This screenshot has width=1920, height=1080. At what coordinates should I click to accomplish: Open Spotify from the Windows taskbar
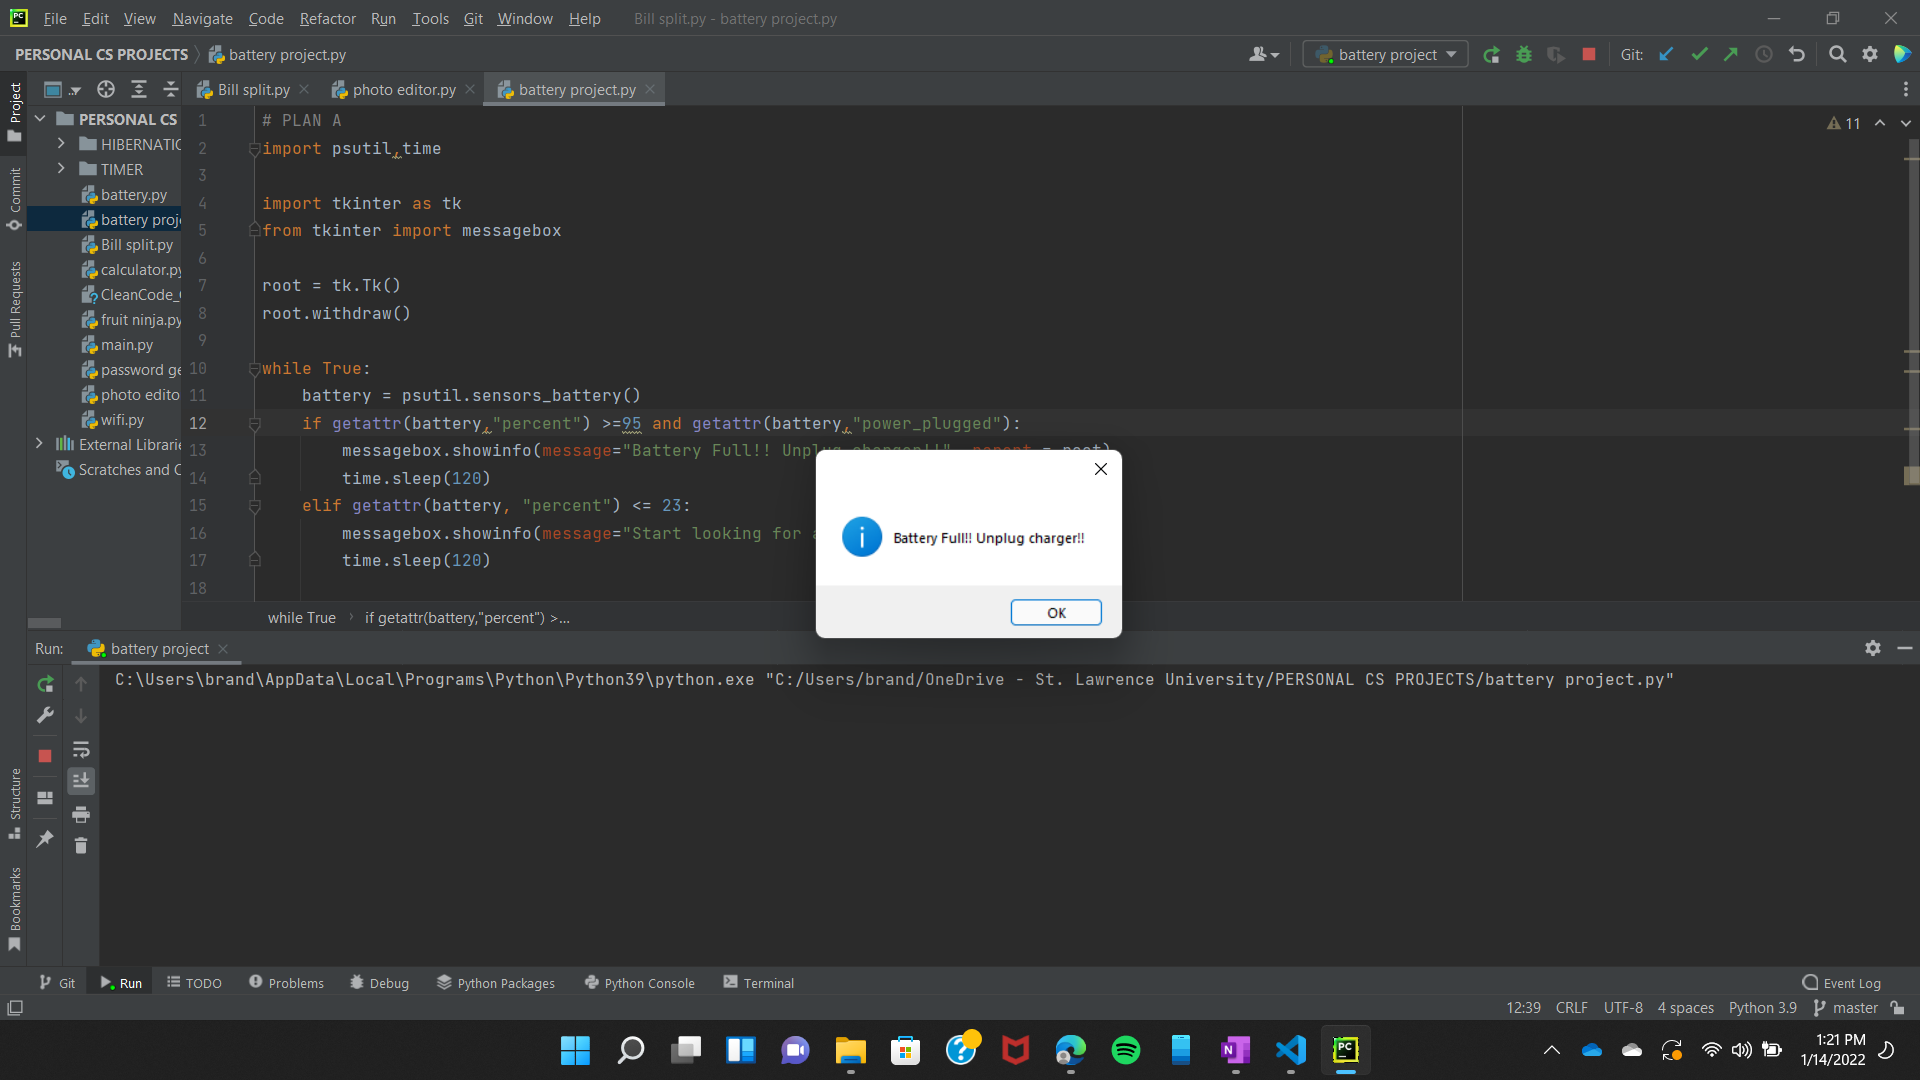[x=1126, y=1050]
